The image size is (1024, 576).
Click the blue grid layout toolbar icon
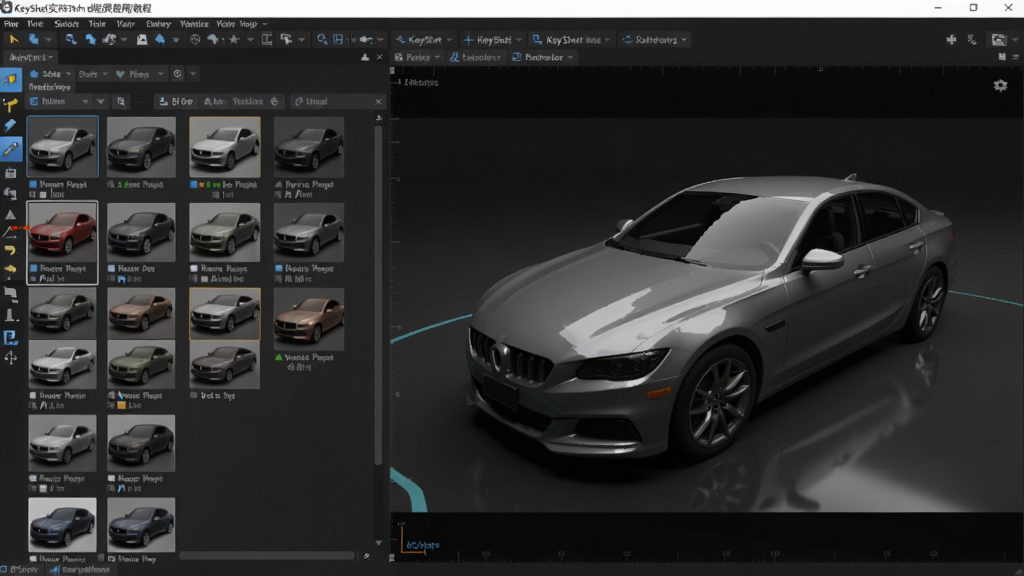pos(338,40)
